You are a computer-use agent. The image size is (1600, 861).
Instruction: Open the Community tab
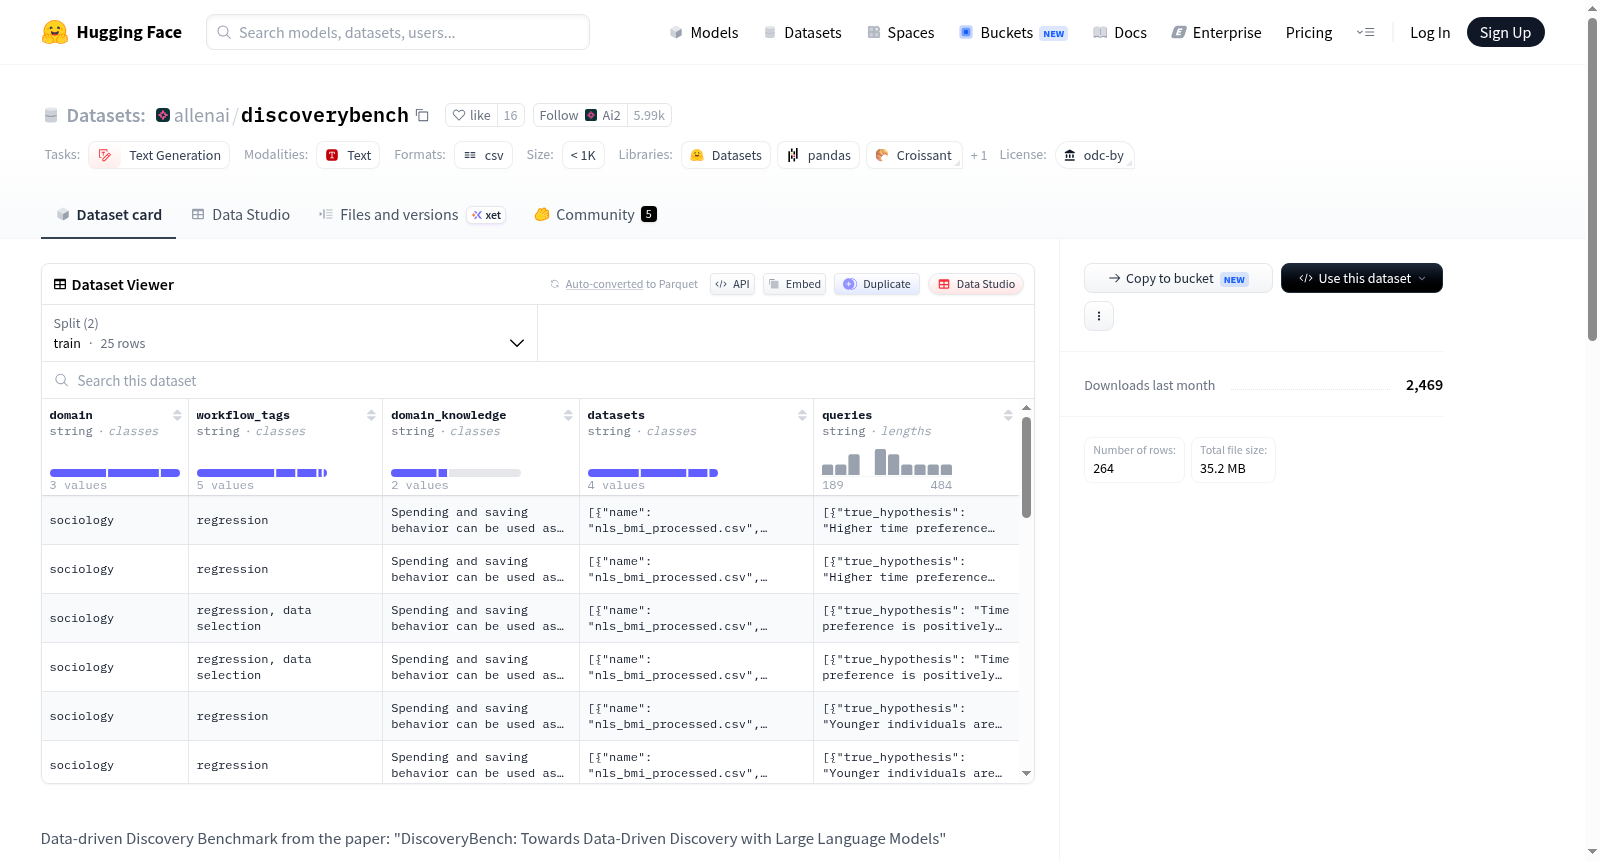[596, 215]
